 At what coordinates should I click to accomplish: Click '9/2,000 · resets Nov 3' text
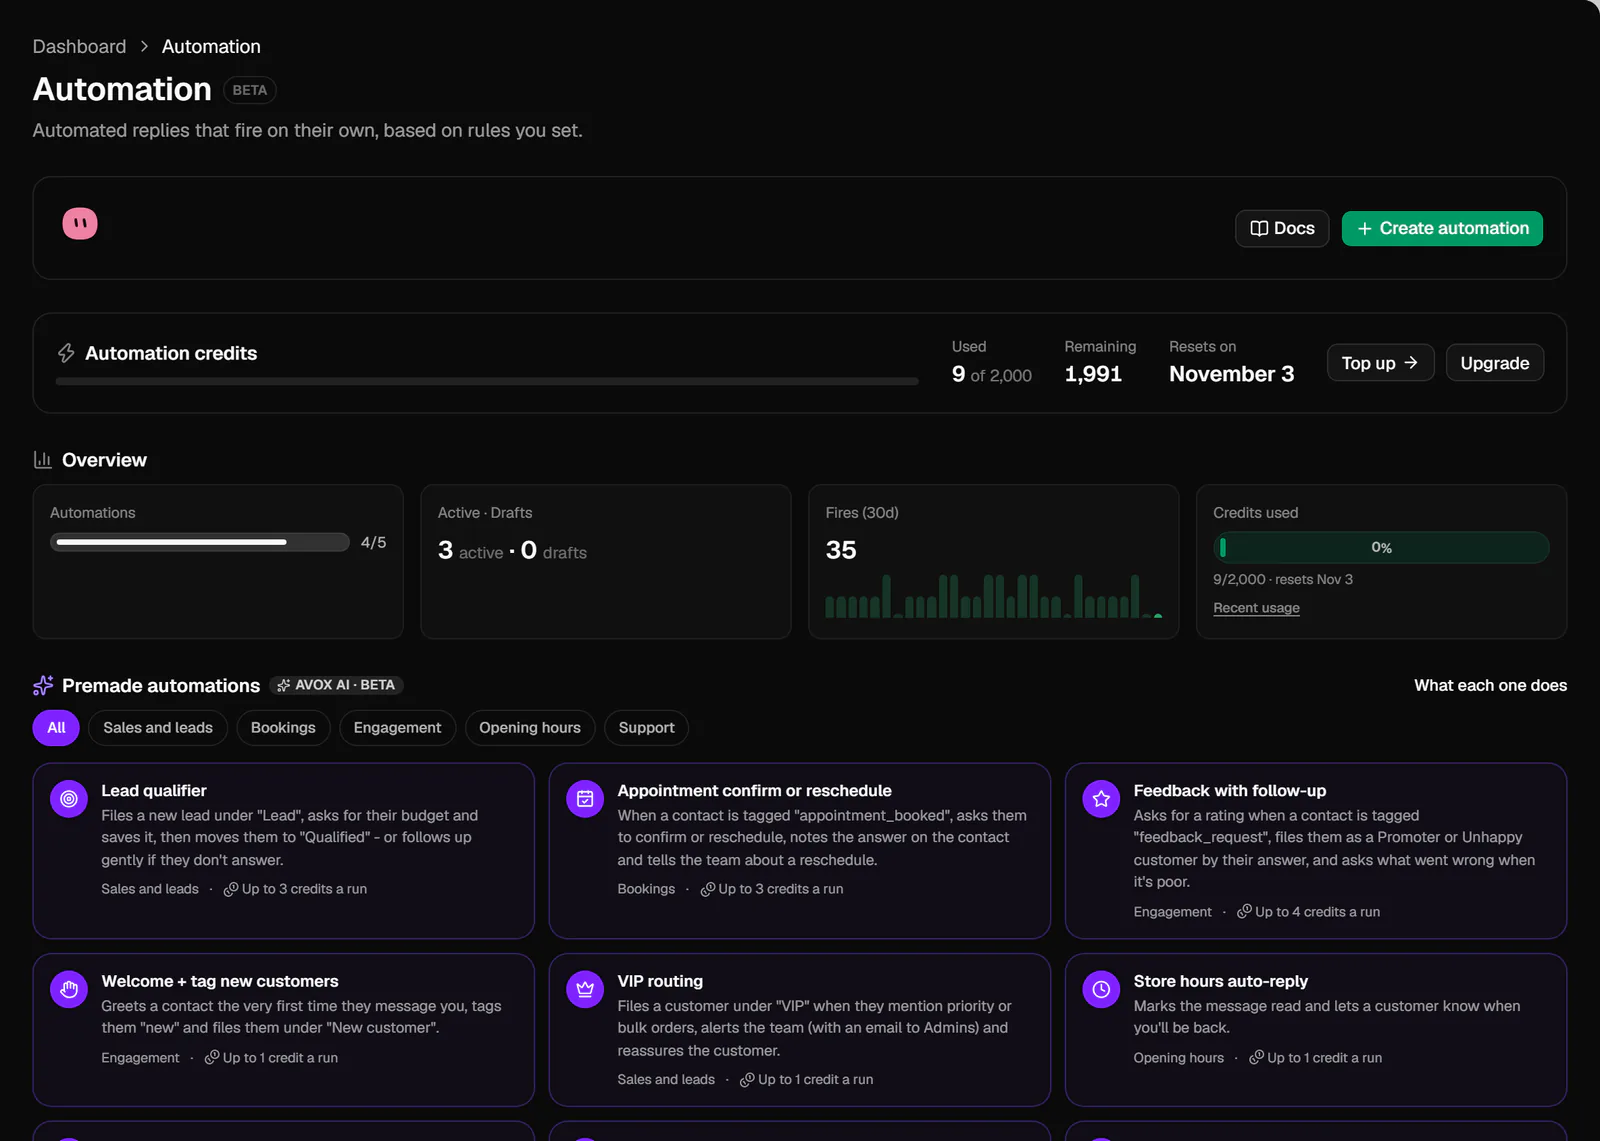[1283, 580]
